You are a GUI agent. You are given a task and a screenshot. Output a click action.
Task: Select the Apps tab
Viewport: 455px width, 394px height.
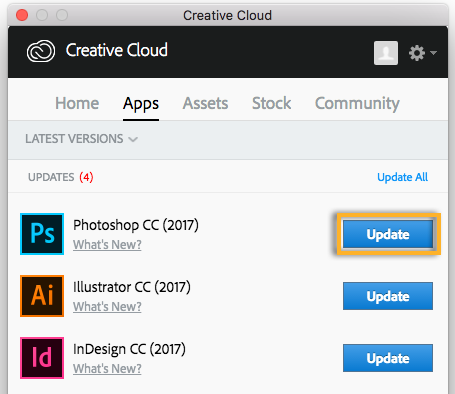click(141, 104)
